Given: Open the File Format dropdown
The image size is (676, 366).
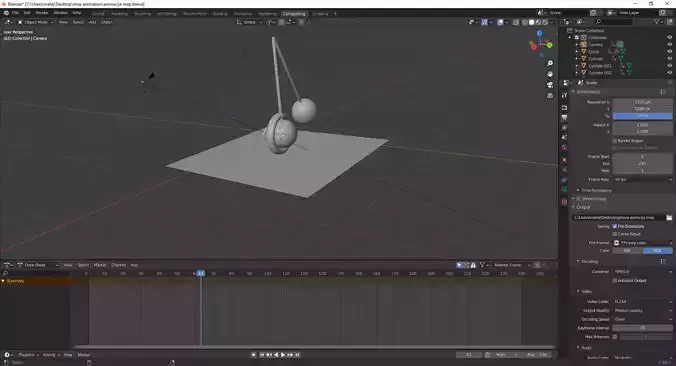Looking at the screenshot, I should 642,243.
